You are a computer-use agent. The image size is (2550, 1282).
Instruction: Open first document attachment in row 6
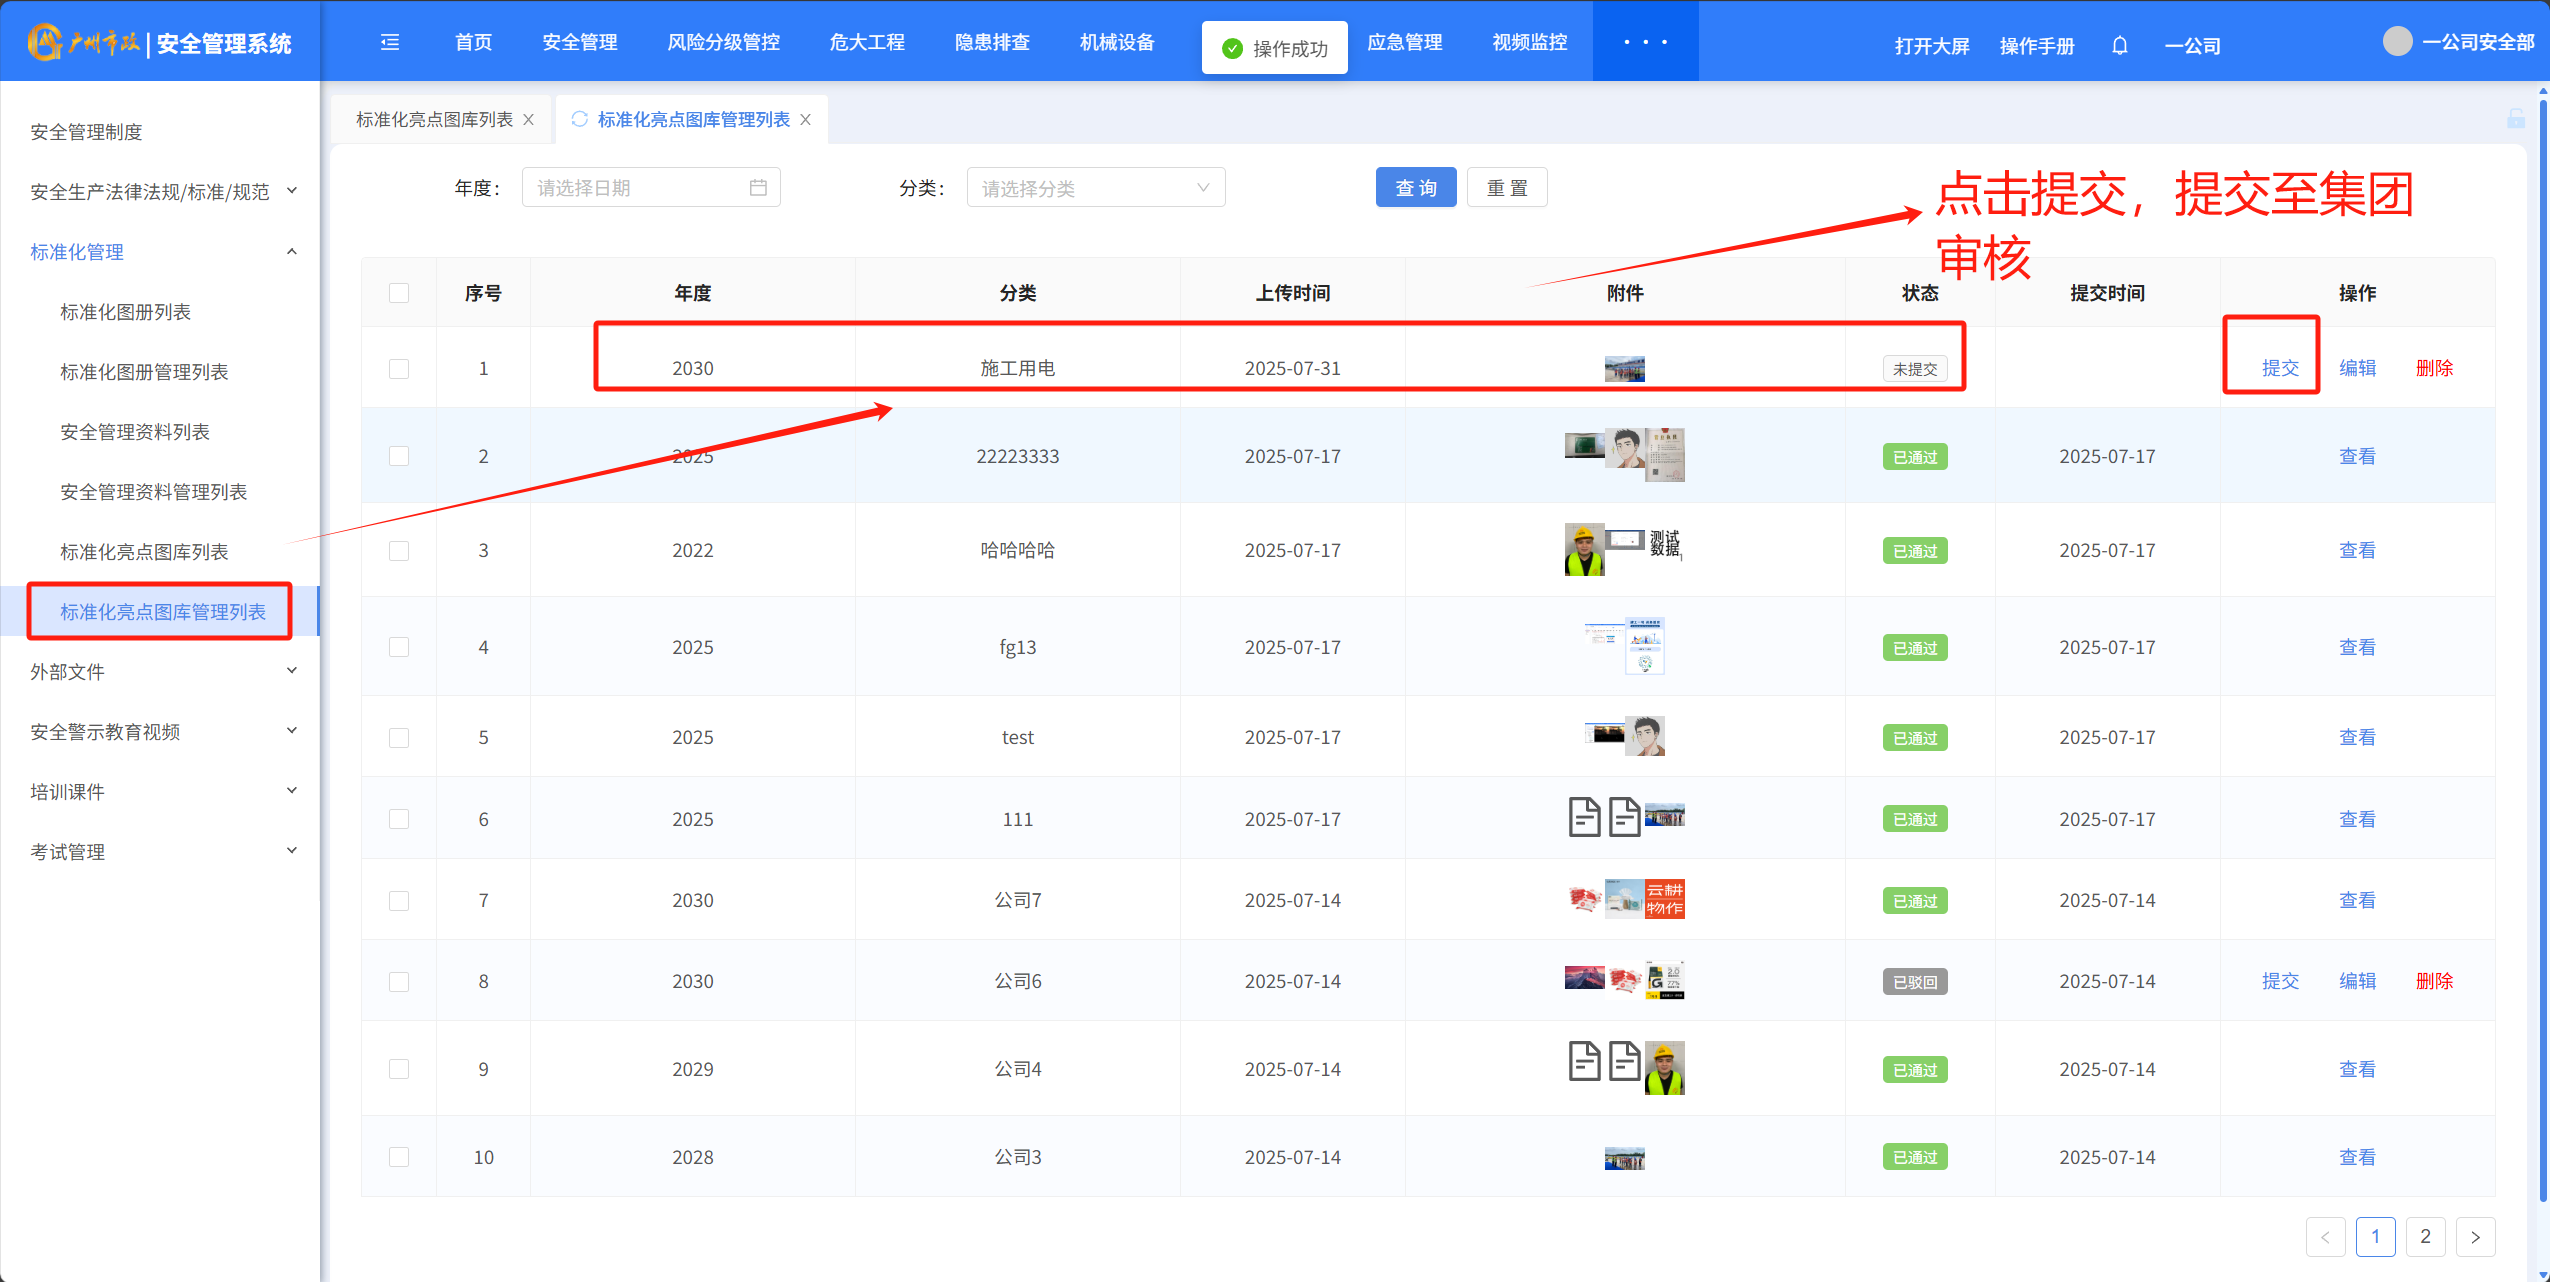point(1584,818)
